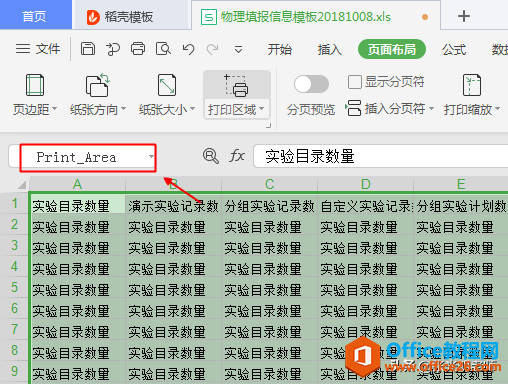Screen dimensions: 508x384
Task: Click the Save icon in quick toolbar
Action: click(88, 49)
